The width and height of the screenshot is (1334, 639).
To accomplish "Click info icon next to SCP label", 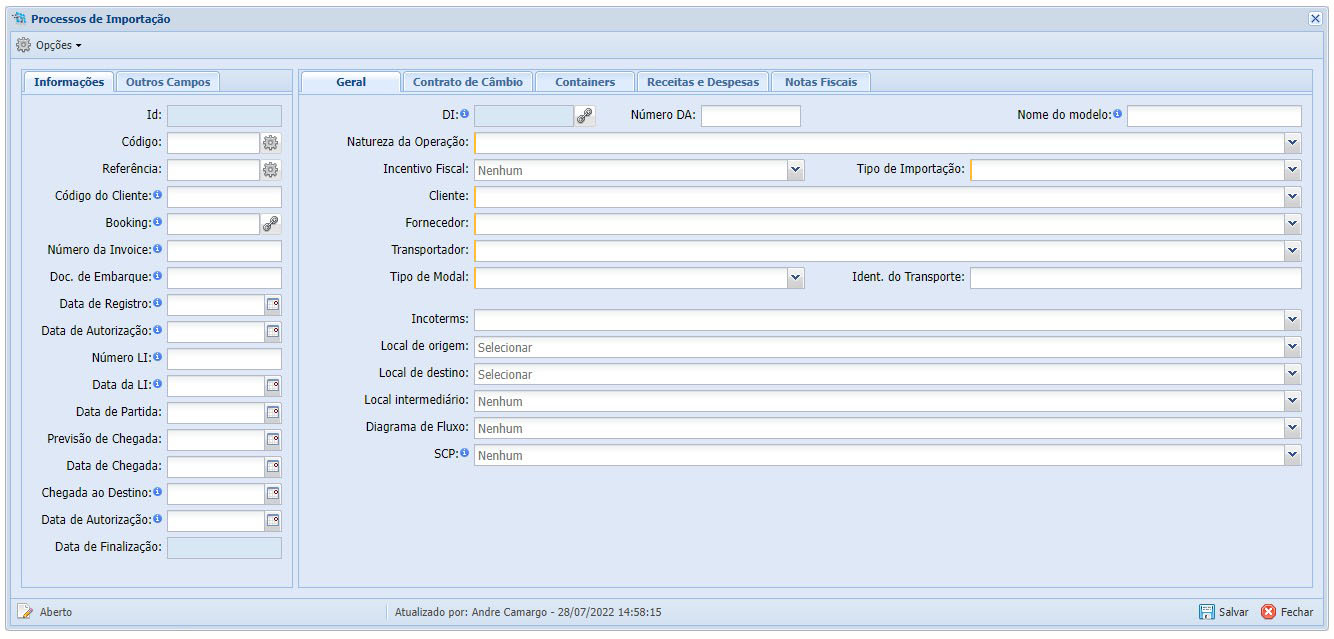I will pos(464,453).
